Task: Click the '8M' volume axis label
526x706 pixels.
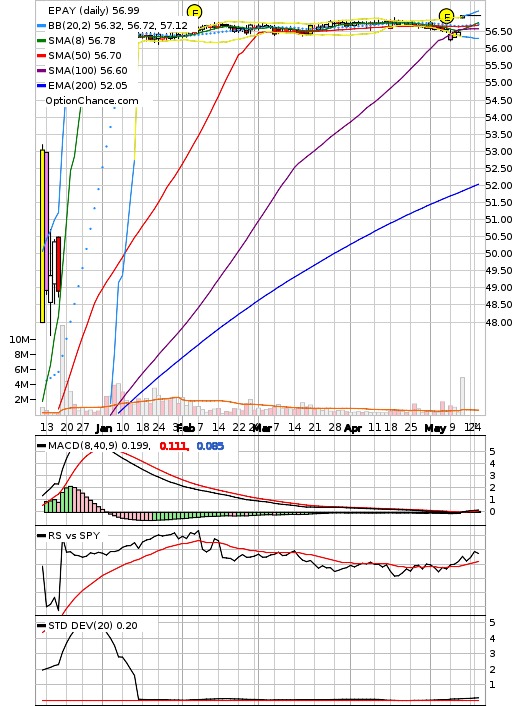Action: pos(22,354)
